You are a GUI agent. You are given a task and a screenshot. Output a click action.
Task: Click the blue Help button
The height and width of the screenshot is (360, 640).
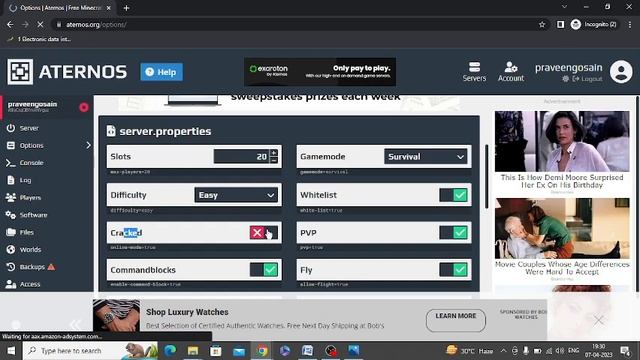pyautogui.click(x=162, y=72)
